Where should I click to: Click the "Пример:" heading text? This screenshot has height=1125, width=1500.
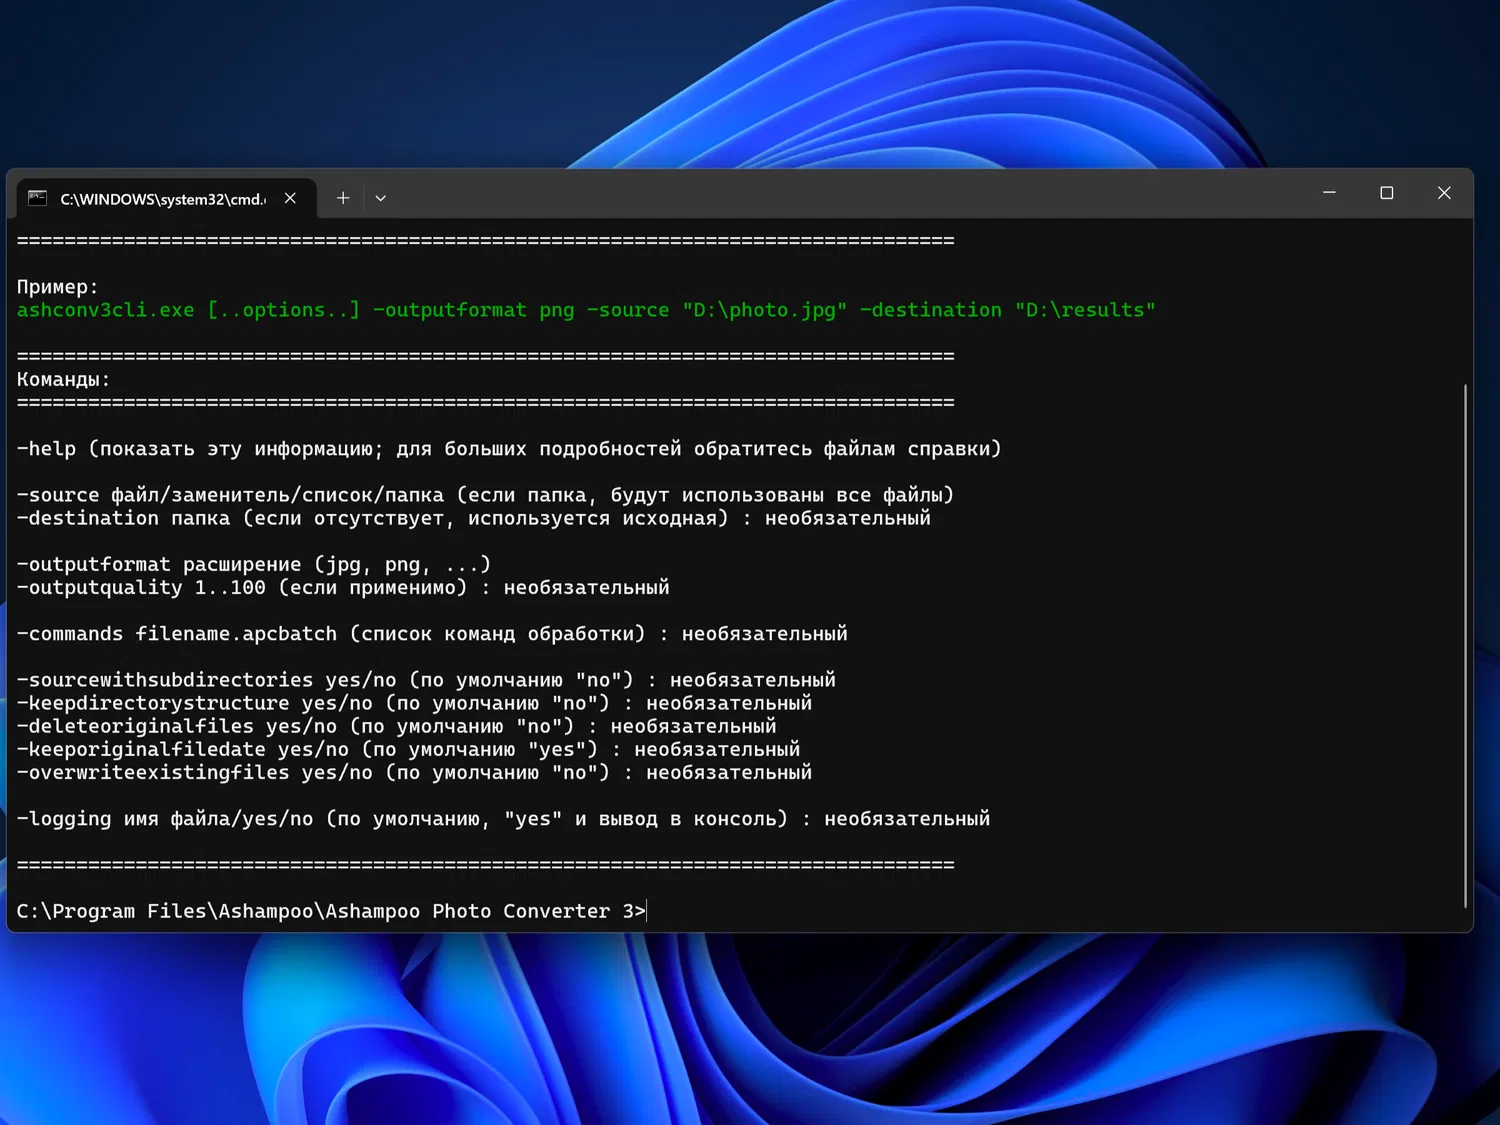tap(58, 287)
